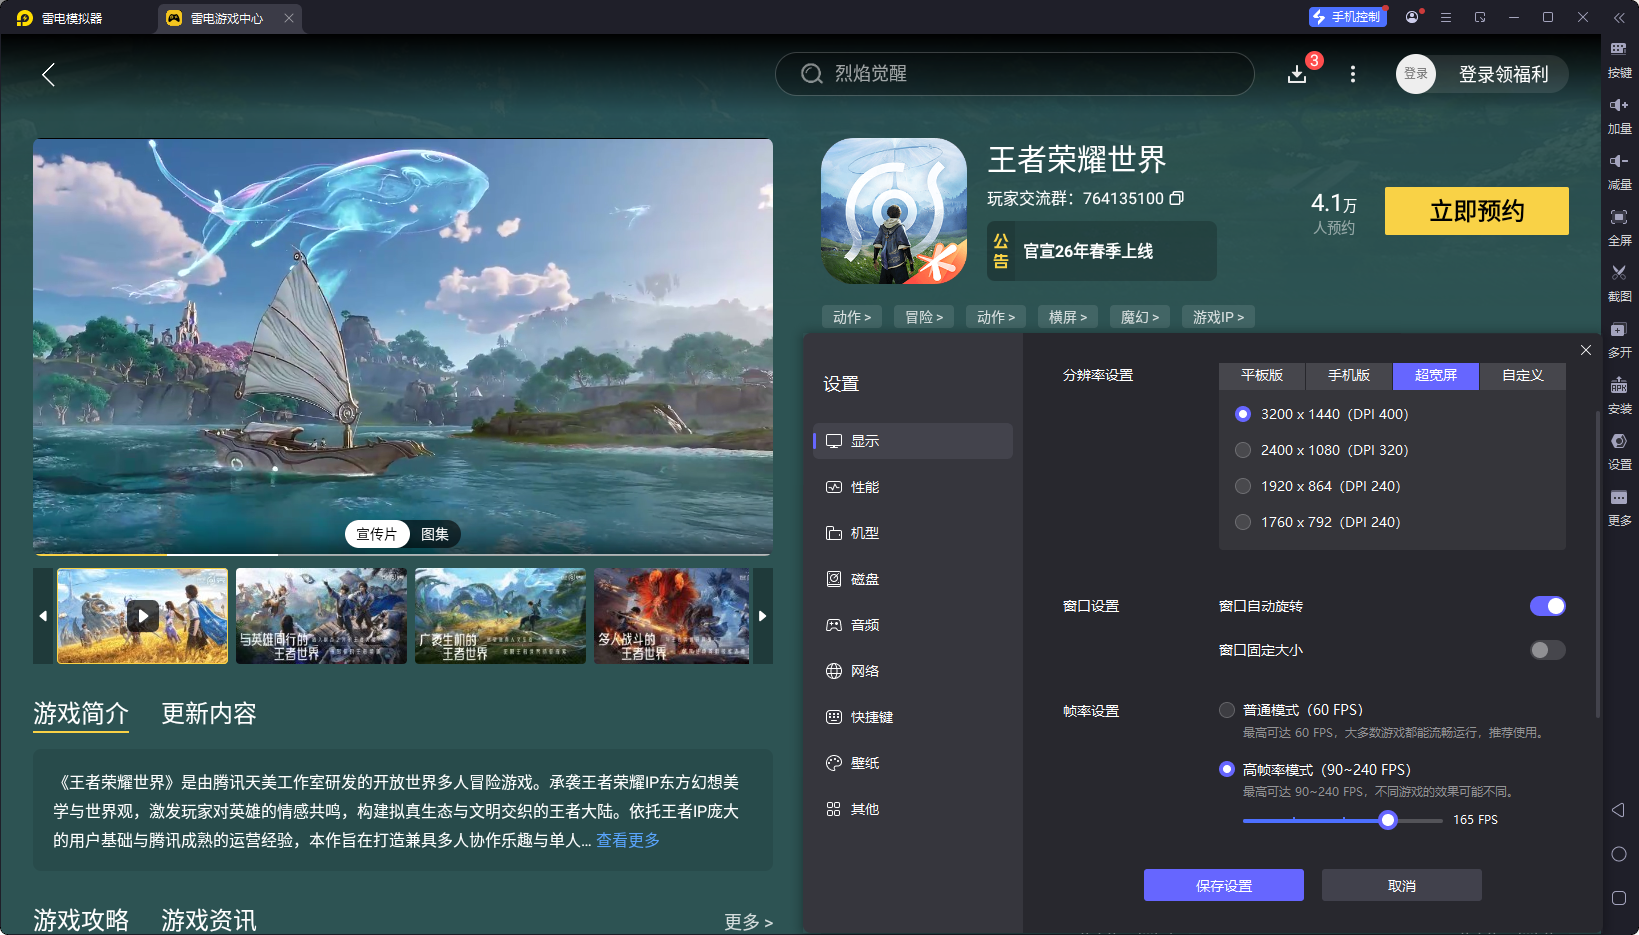The height and width of the screenshot is (935, 1639).
Task: Open the 性能 settings panel
Action: pos(865,487)
